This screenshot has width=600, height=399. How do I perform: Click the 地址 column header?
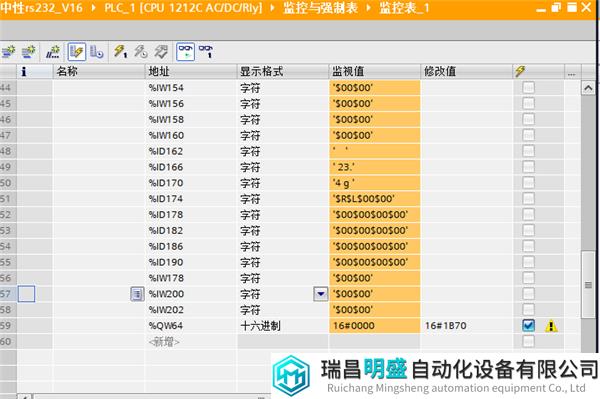(x=191, y=72)
